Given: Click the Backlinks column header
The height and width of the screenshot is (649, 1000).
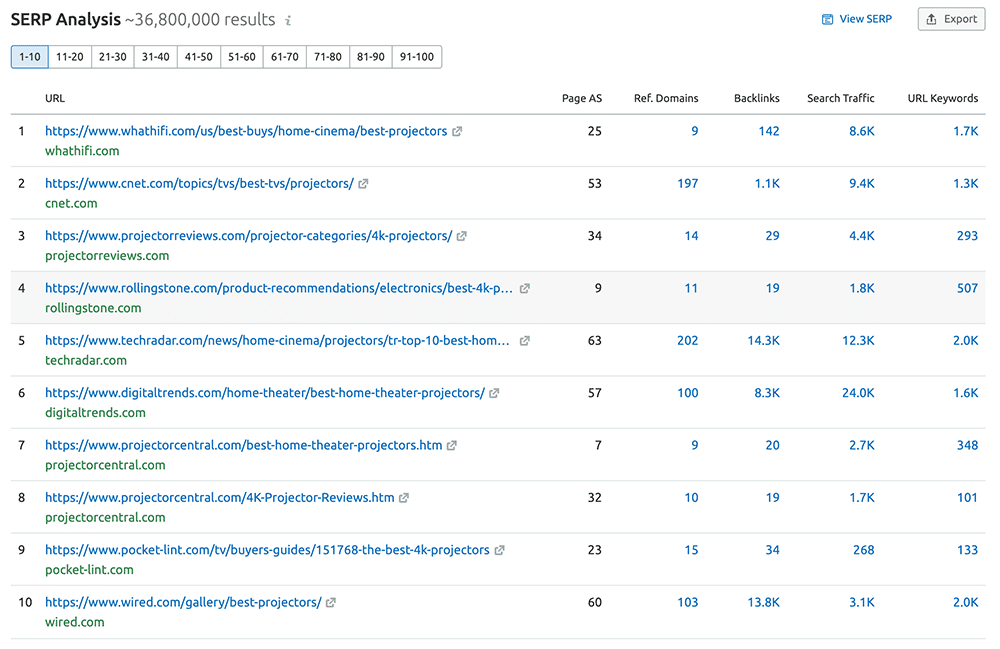Looking at the screenshot, I should pyautogui.click(x=756, y=98).
